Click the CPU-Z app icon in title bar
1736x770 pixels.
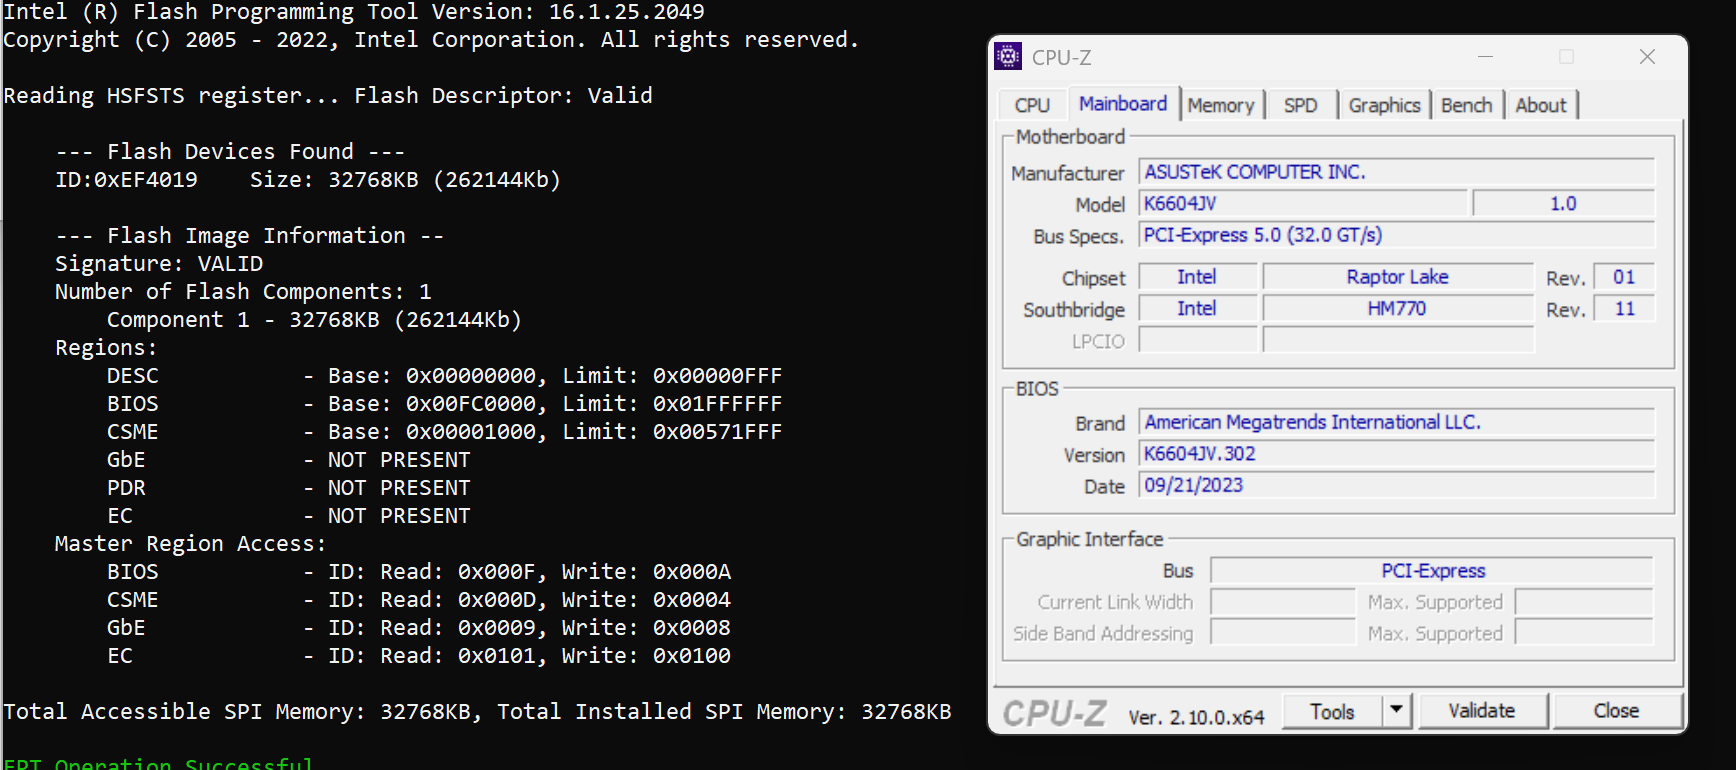tap(1008, 57)
